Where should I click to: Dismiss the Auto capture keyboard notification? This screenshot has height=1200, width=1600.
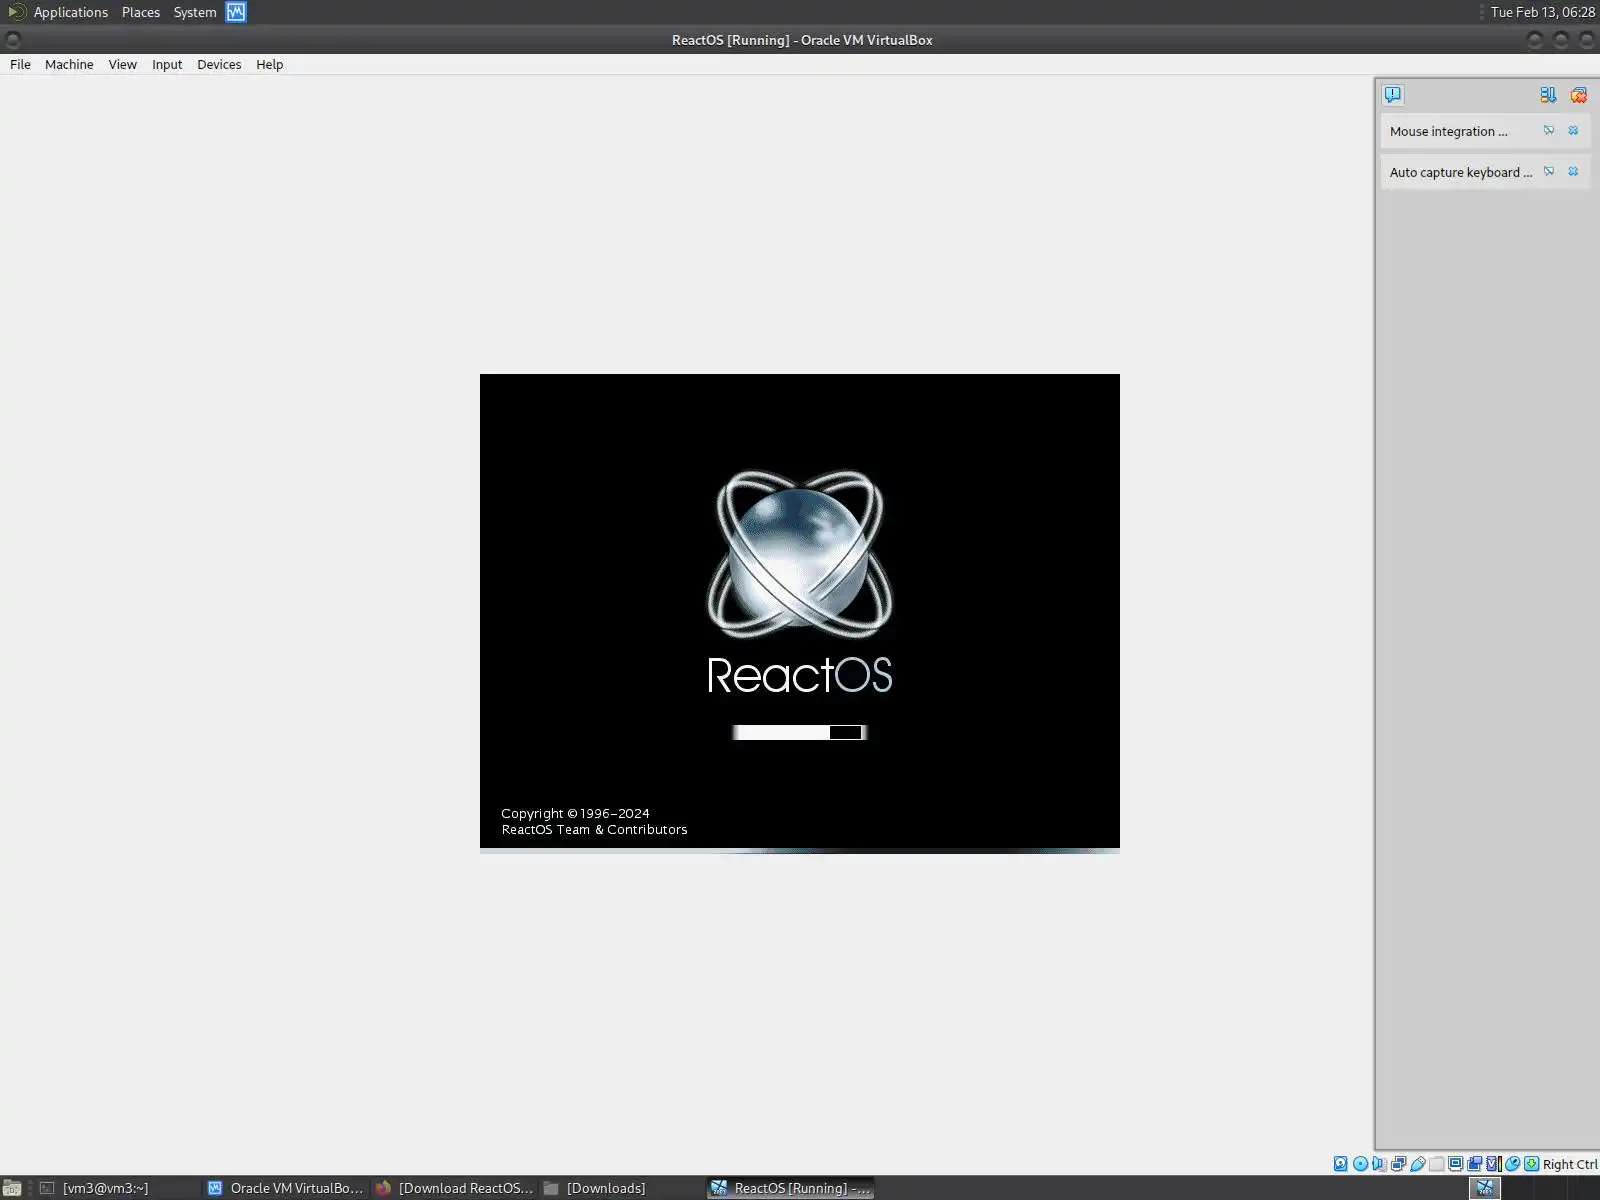tap(1573, 171)
